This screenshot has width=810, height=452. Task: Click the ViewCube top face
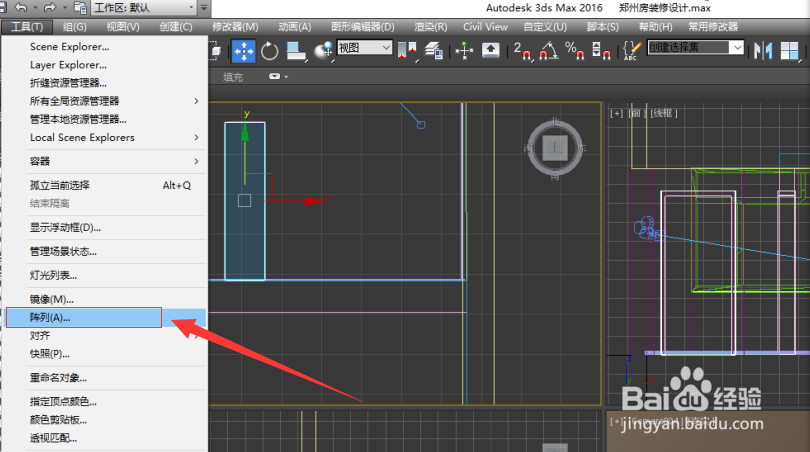(x=555, y=148)
